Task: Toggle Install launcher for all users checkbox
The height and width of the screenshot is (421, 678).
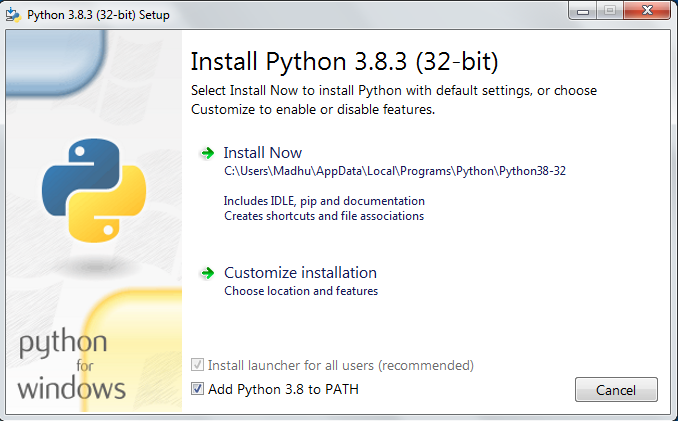Action: 197,365
